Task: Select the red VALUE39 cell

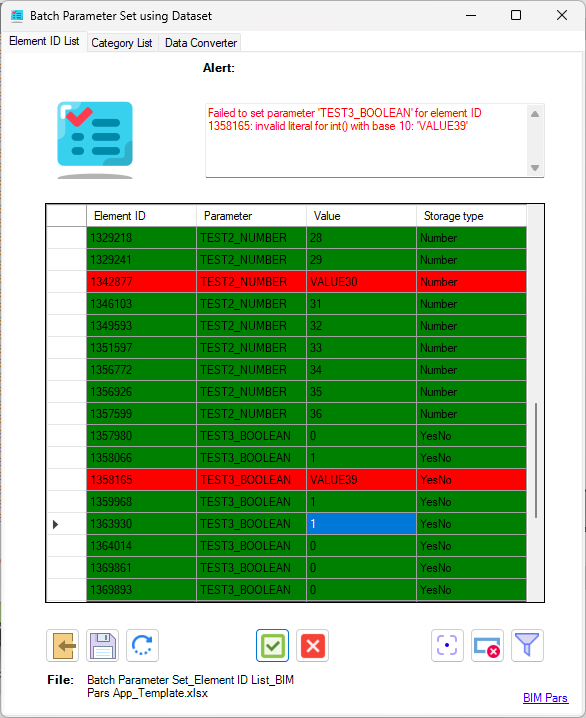Action: tap(361, 480)
